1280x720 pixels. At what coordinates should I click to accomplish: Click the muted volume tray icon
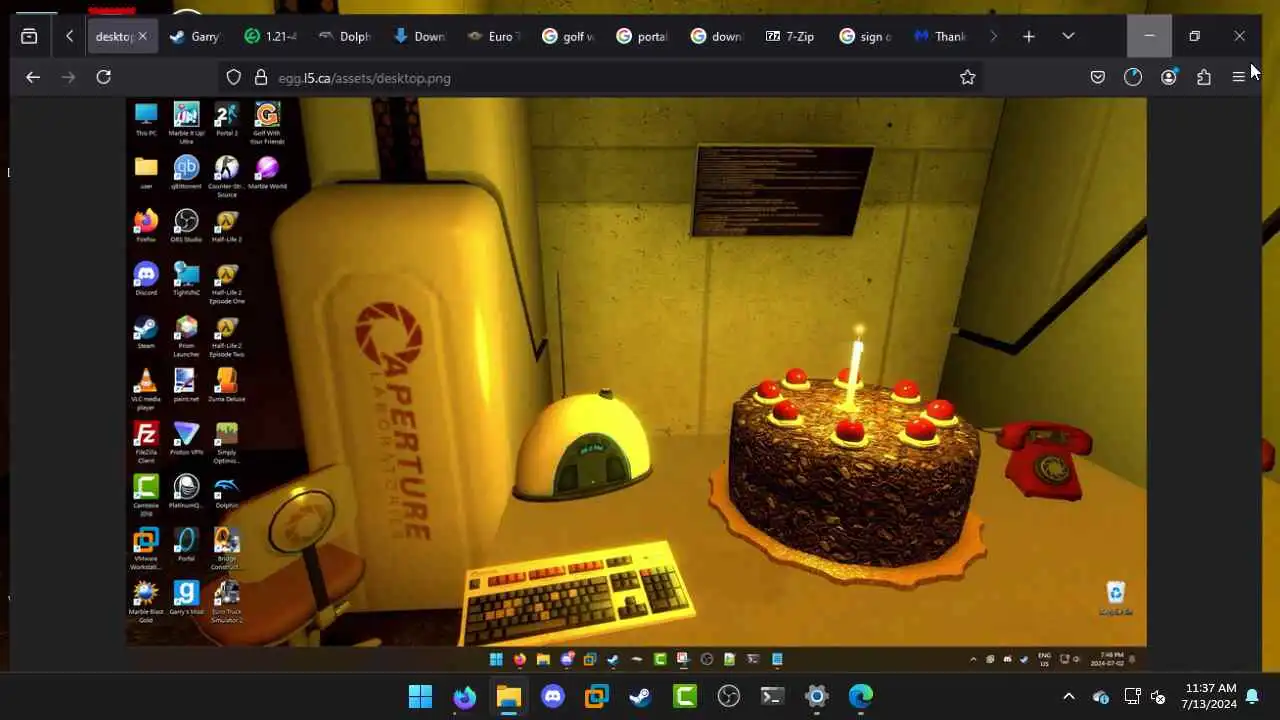[1158, 696]
